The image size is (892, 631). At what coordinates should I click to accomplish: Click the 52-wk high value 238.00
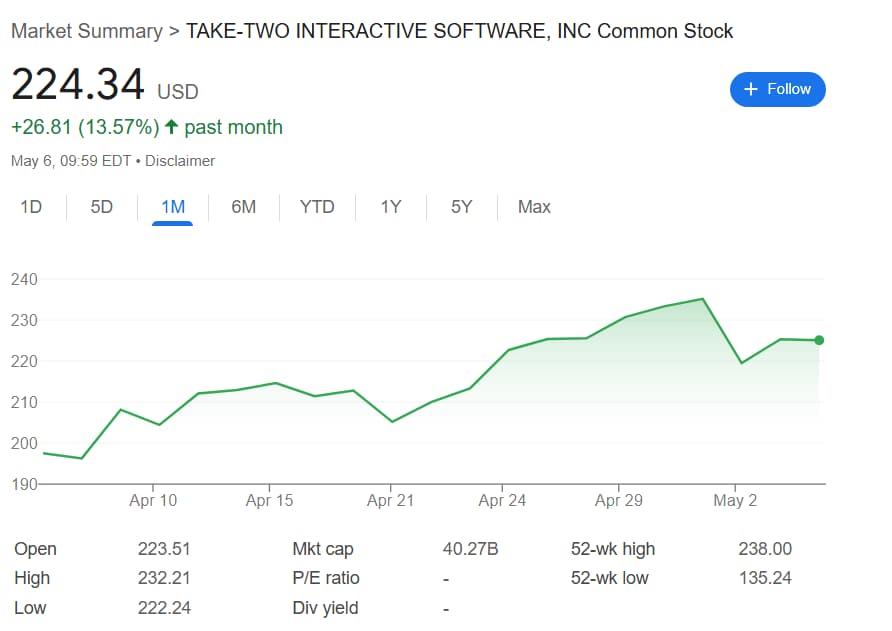click(765, 549)
